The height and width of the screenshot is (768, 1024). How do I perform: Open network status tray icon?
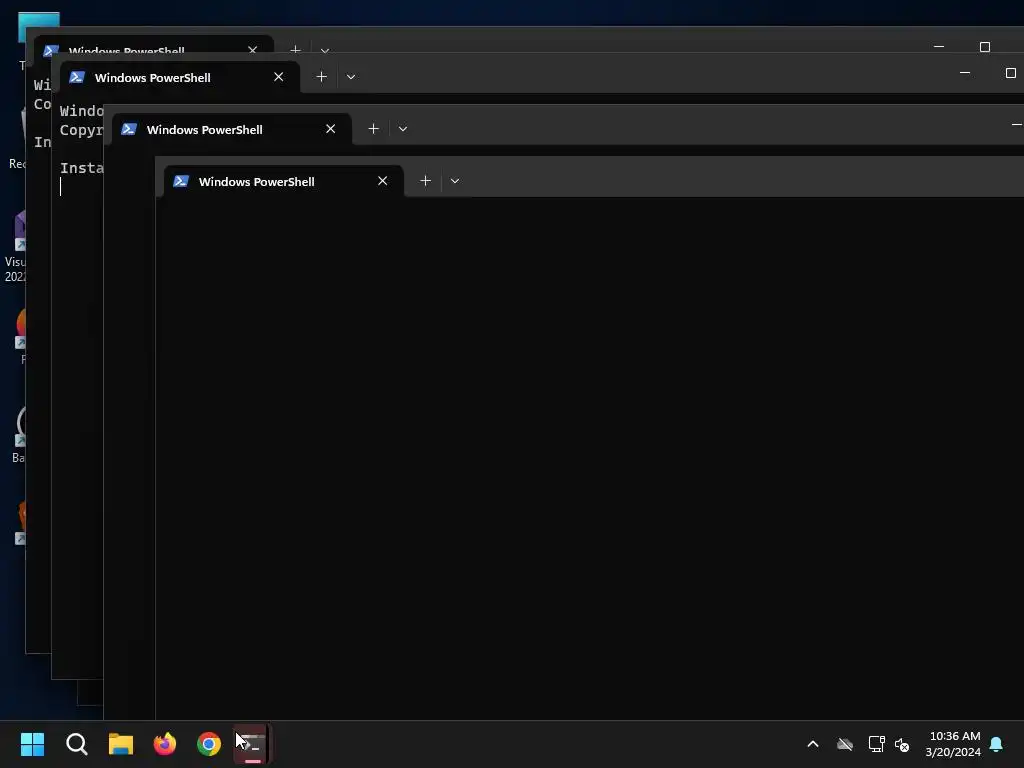[x=876, y=744]
